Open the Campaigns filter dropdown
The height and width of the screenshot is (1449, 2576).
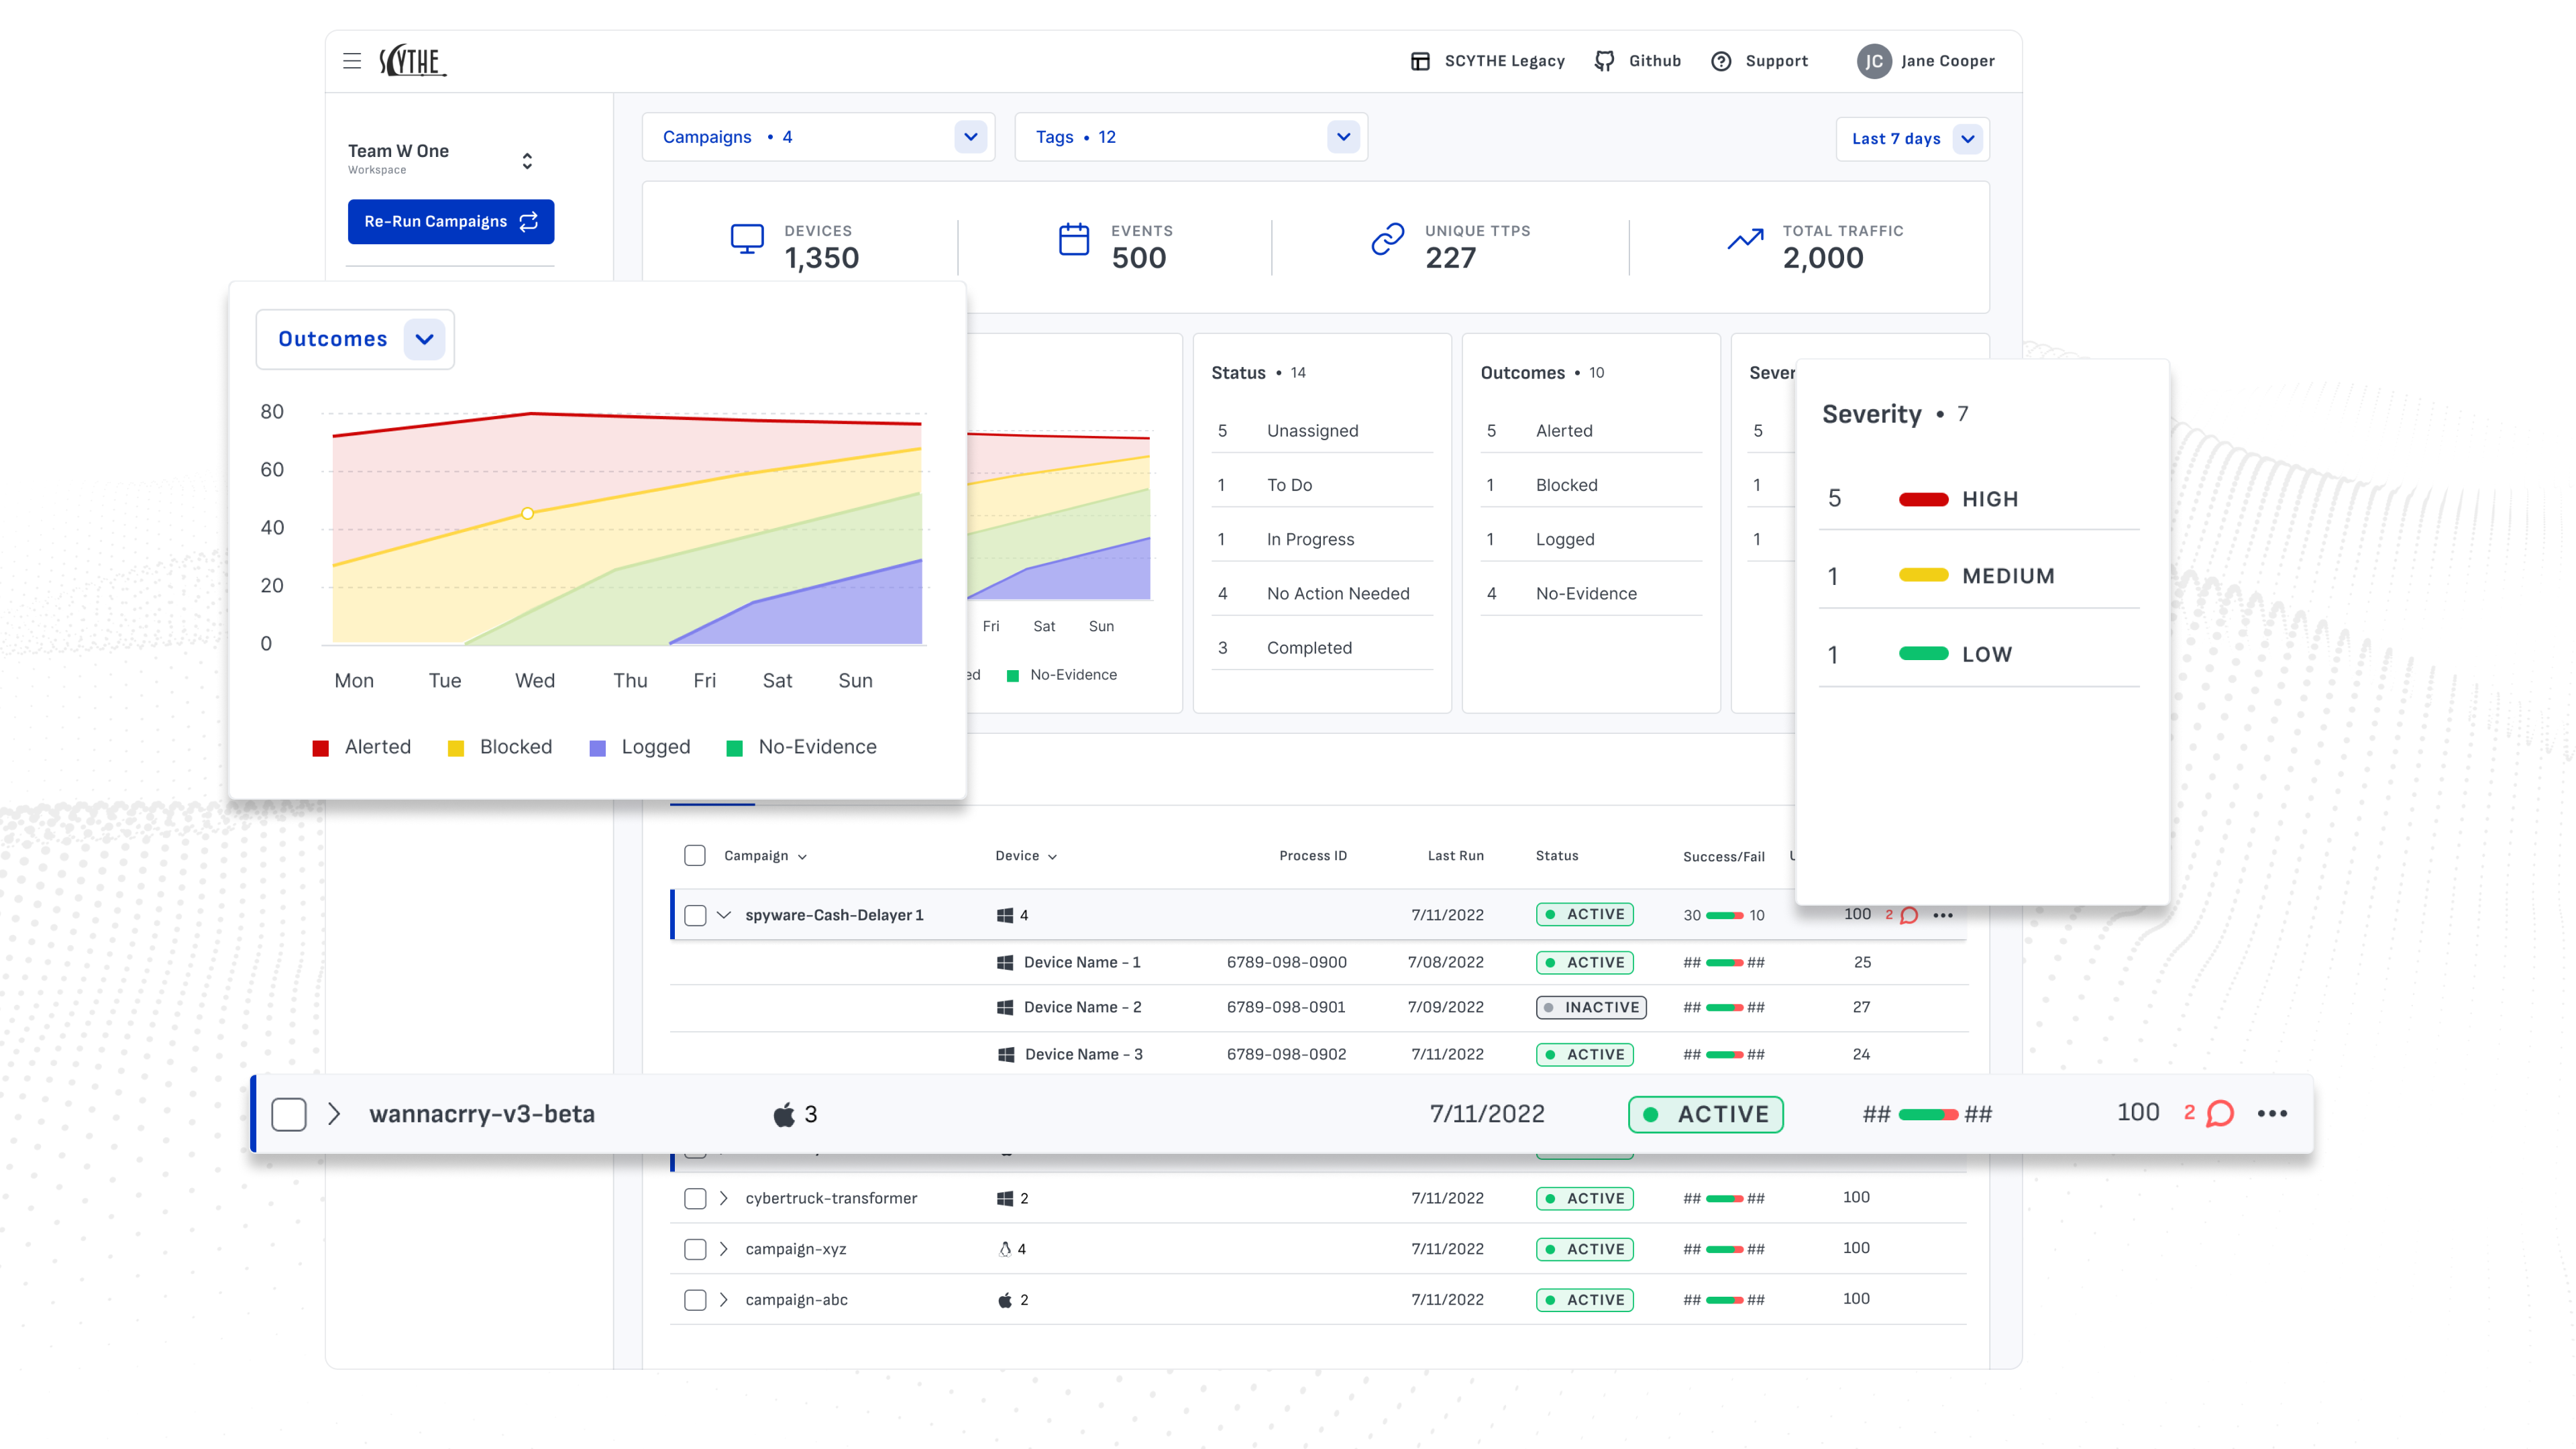pos(970,137)
